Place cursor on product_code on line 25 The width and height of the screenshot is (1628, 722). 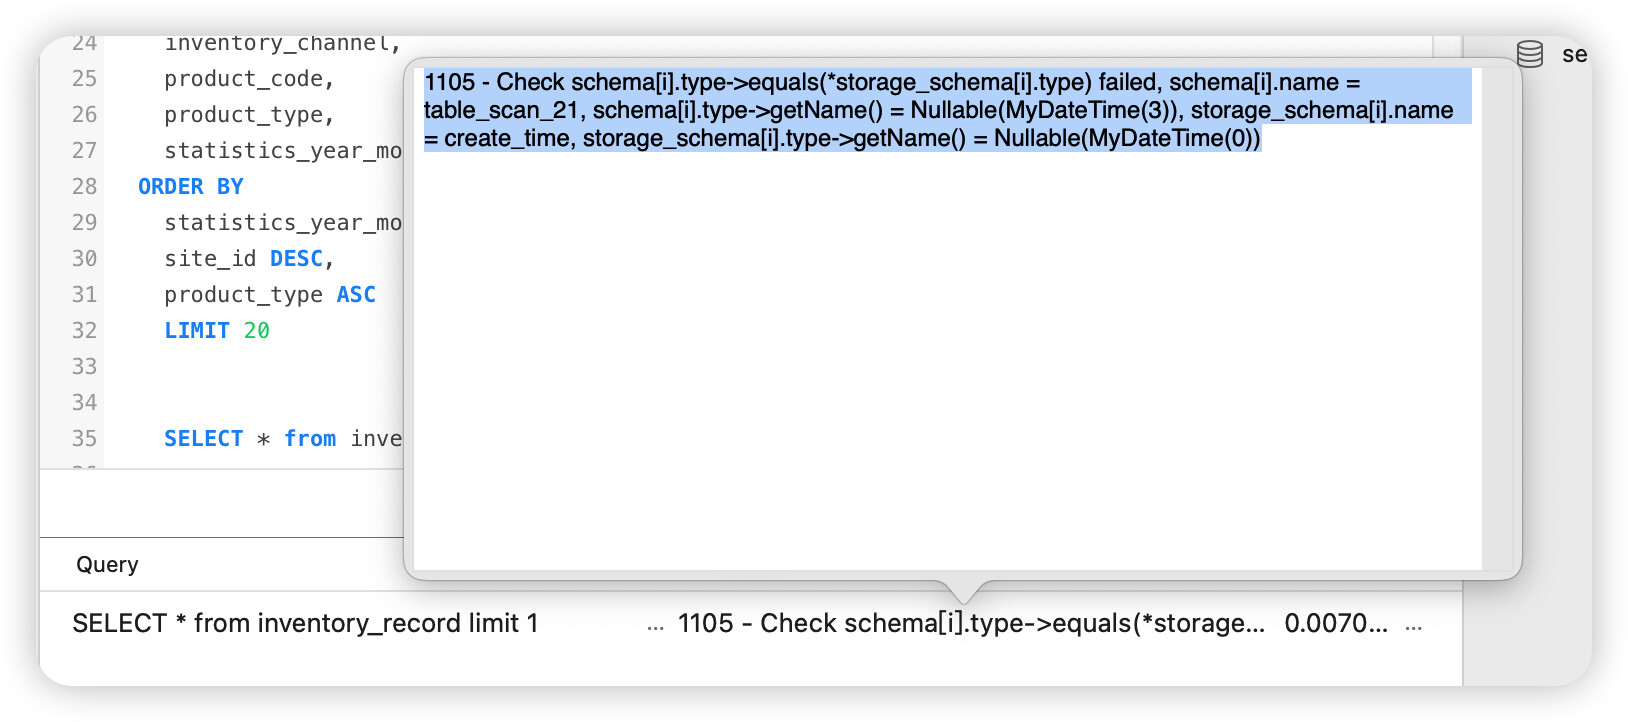pos(243,79)
